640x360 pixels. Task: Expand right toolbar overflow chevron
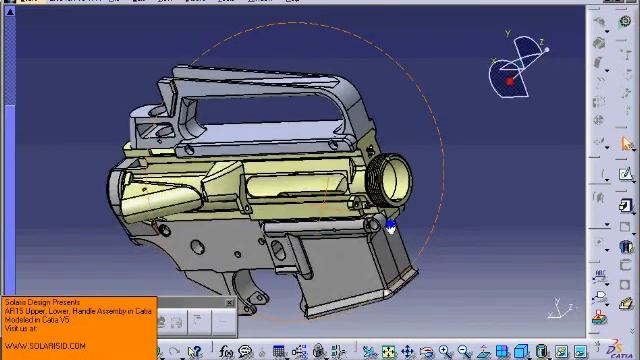(632, 331)
